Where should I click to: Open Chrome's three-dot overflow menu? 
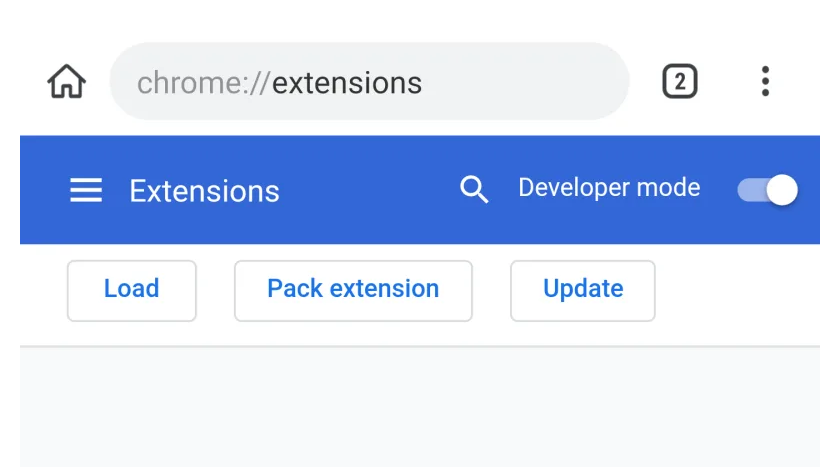point(765,81)
